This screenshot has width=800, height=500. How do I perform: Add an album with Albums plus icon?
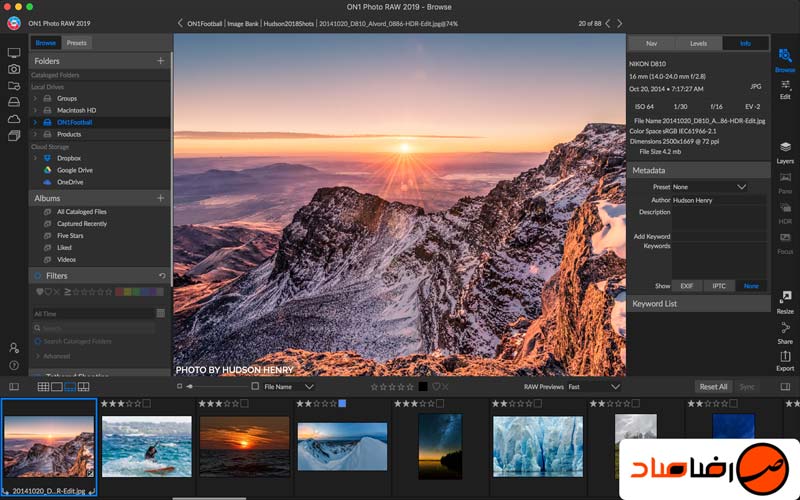pyautogui.click(x=160, y=198)
